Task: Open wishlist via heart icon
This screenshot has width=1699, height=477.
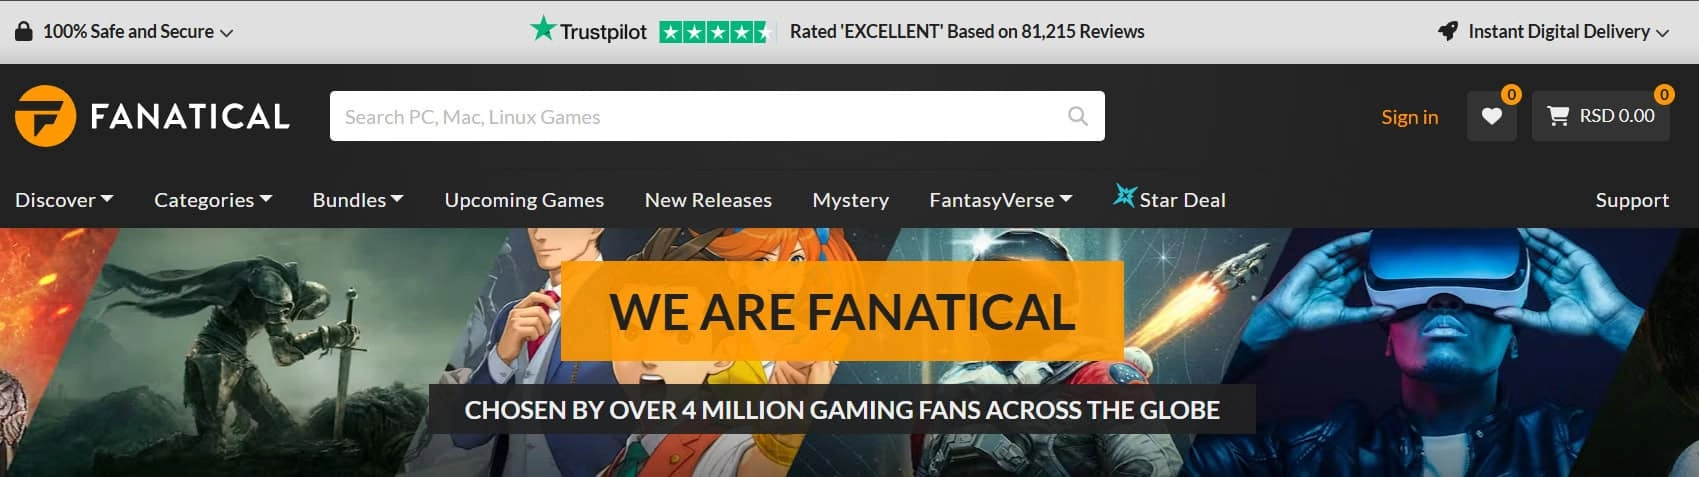Action: (1491, 116)
